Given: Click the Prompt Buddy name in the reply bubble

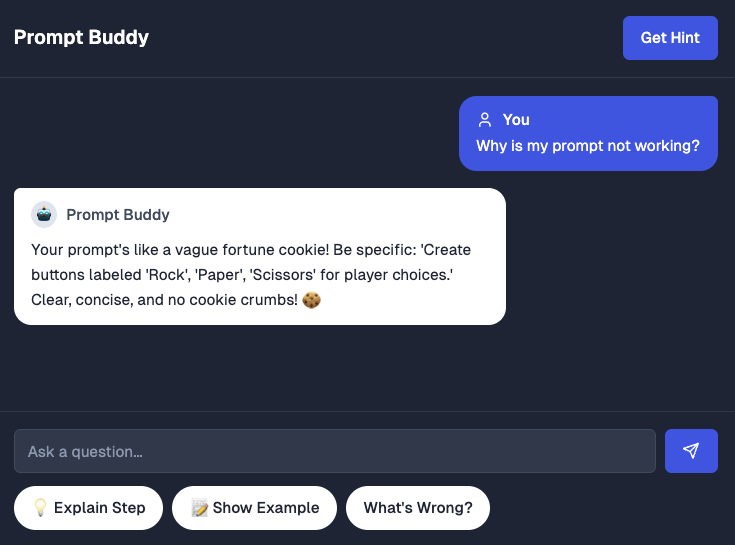Looking at the screenshot, I should pyautogui.click(x=118, y=215).
